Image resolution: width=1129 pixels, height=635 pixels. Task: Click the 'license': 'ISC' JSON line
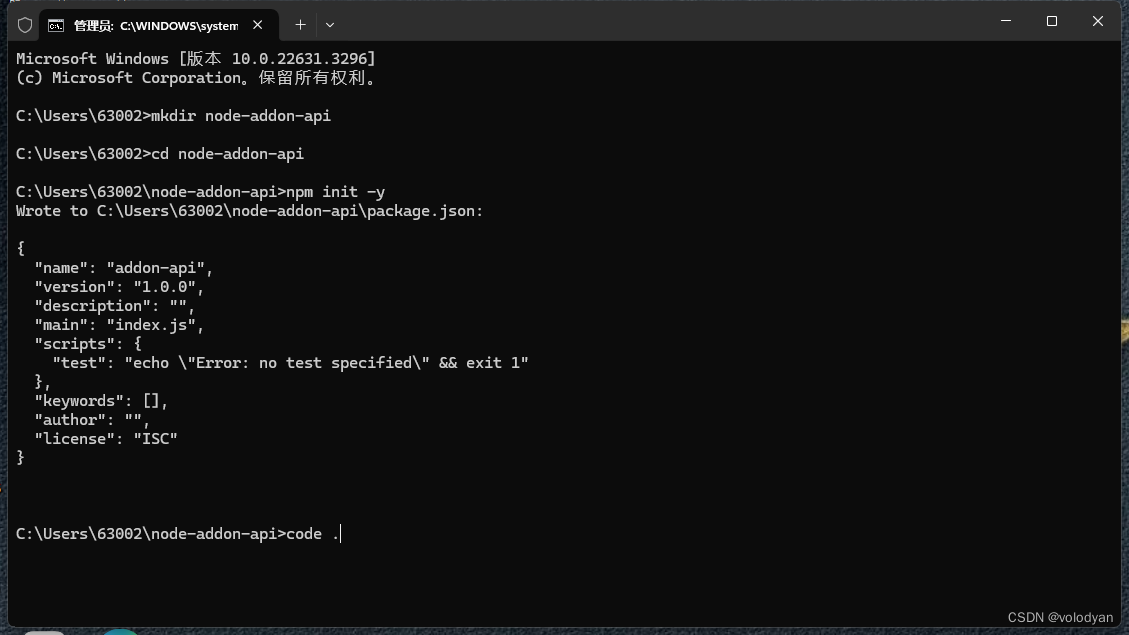(x=106, y=438)
